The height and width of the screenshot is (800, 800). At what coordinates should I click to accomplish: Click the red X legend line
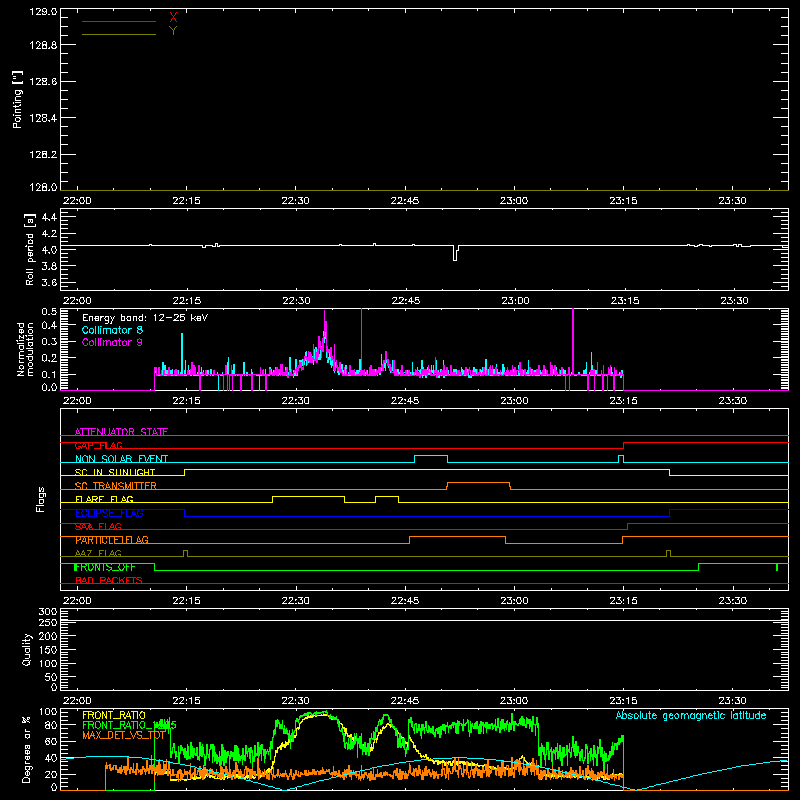[119, 21]
